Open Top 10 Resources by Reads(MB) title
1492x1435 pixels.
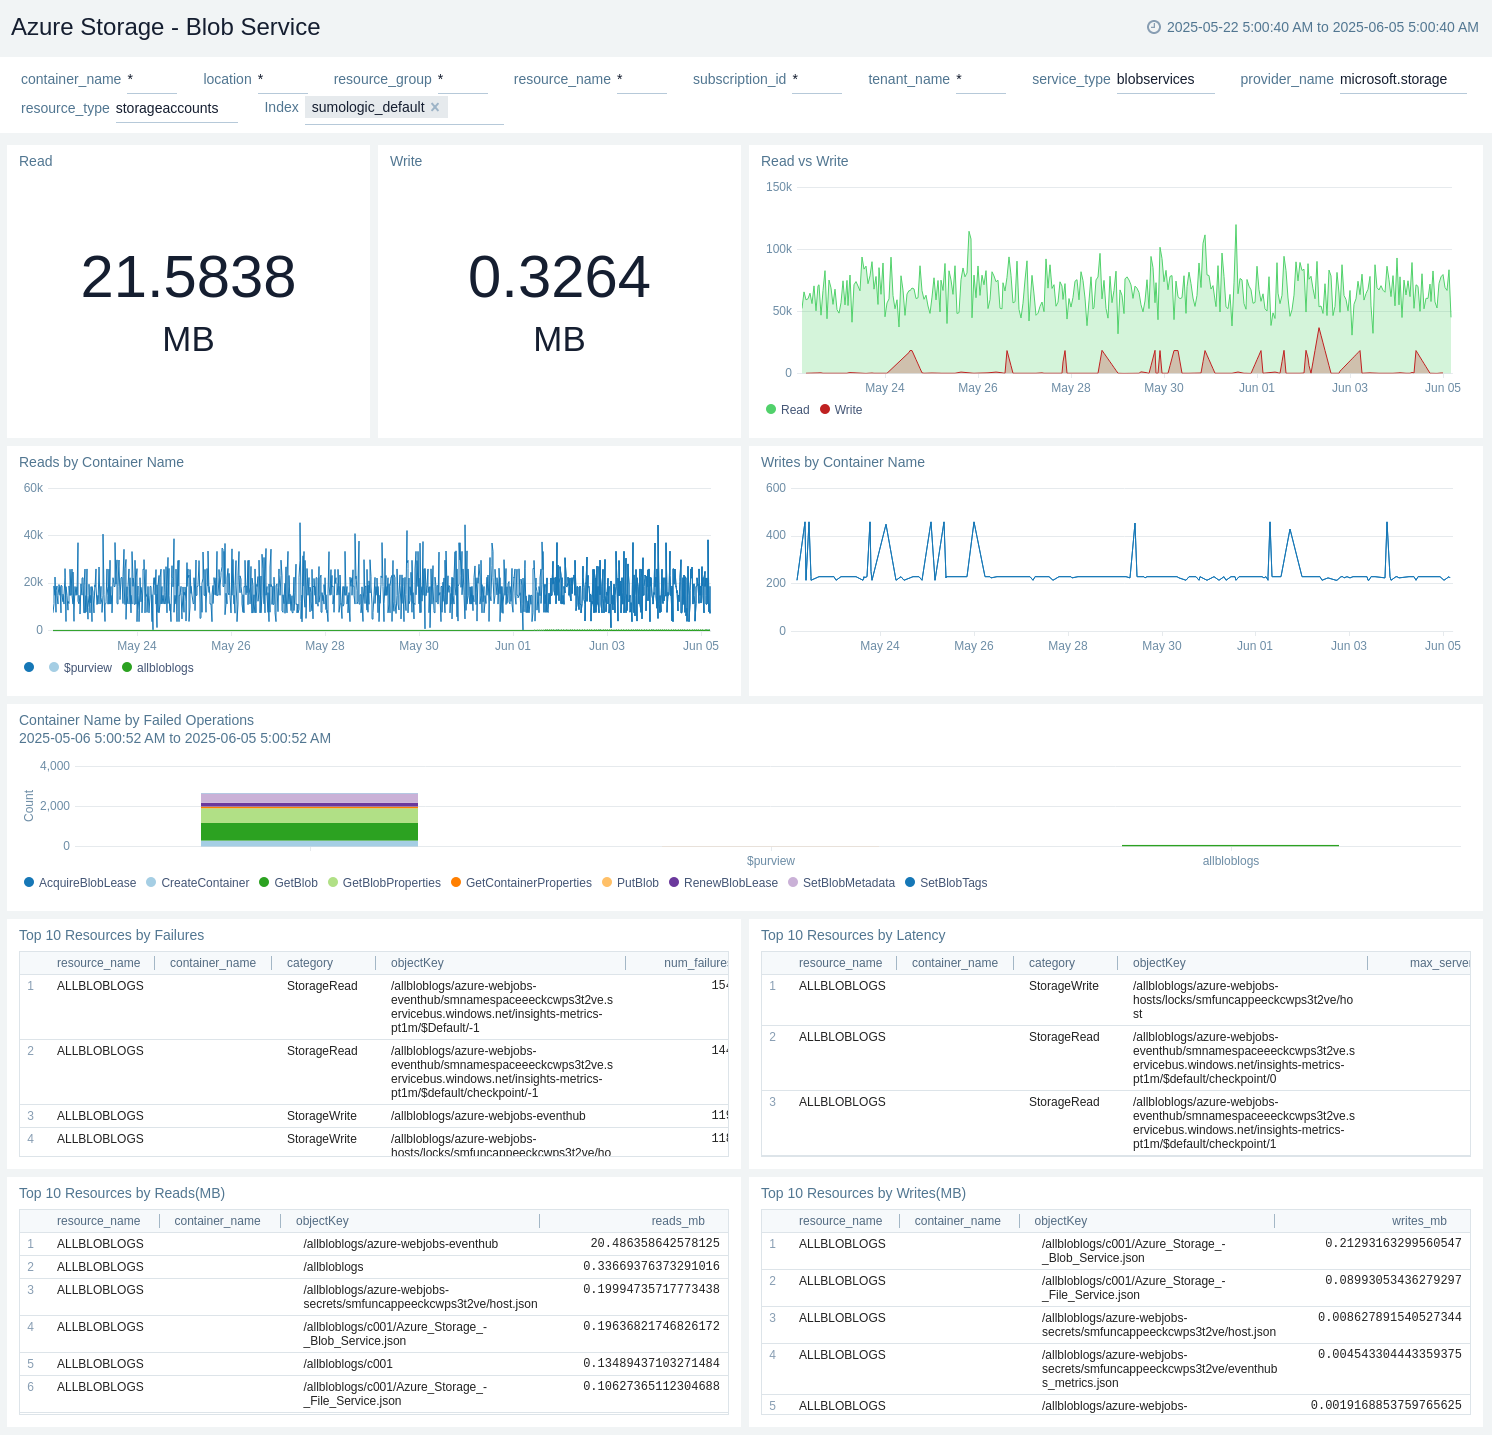(x=122, y=1193)
